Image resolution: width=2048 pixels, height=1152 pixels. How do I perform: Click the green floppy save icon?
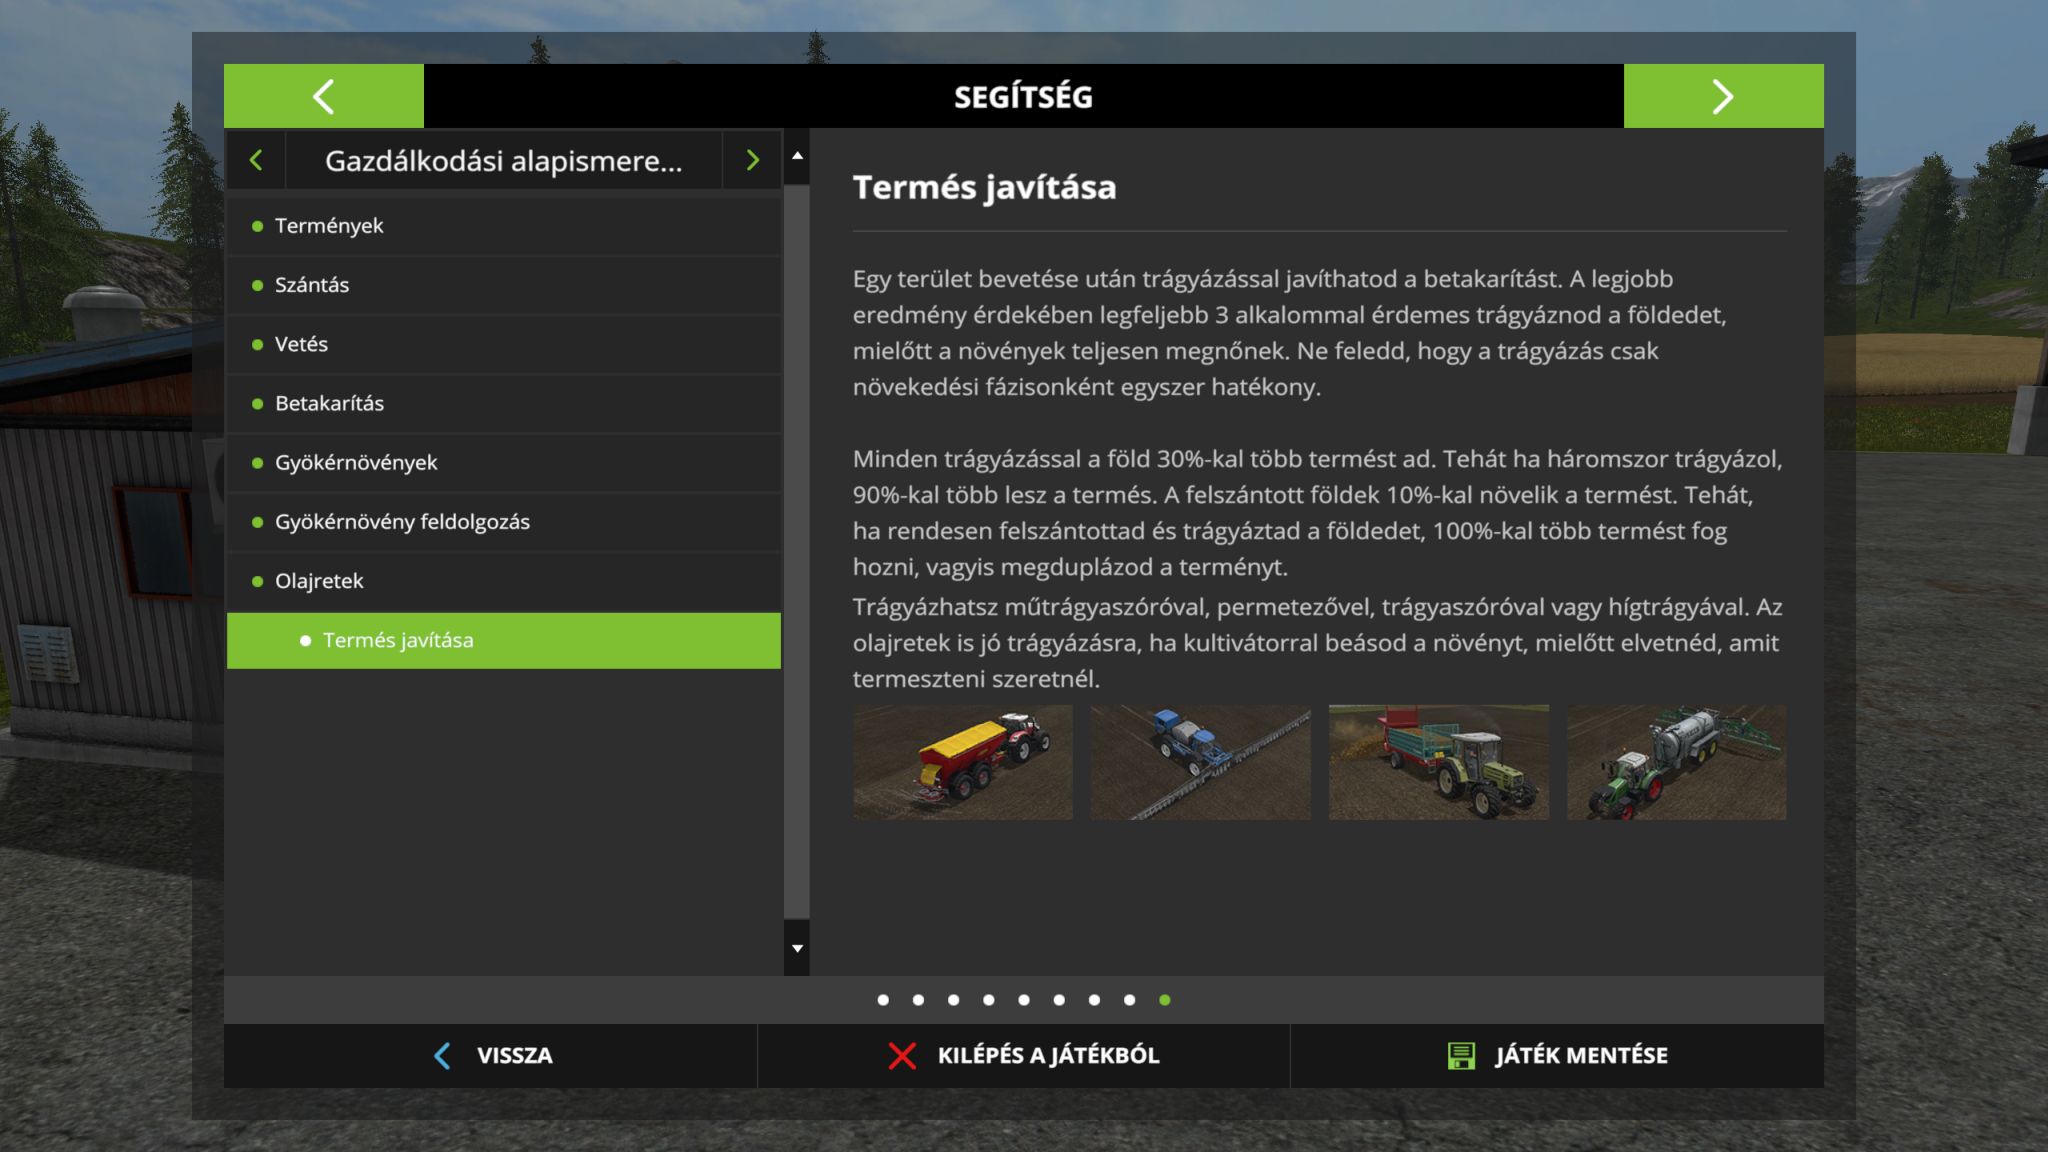(1461, 1055)
